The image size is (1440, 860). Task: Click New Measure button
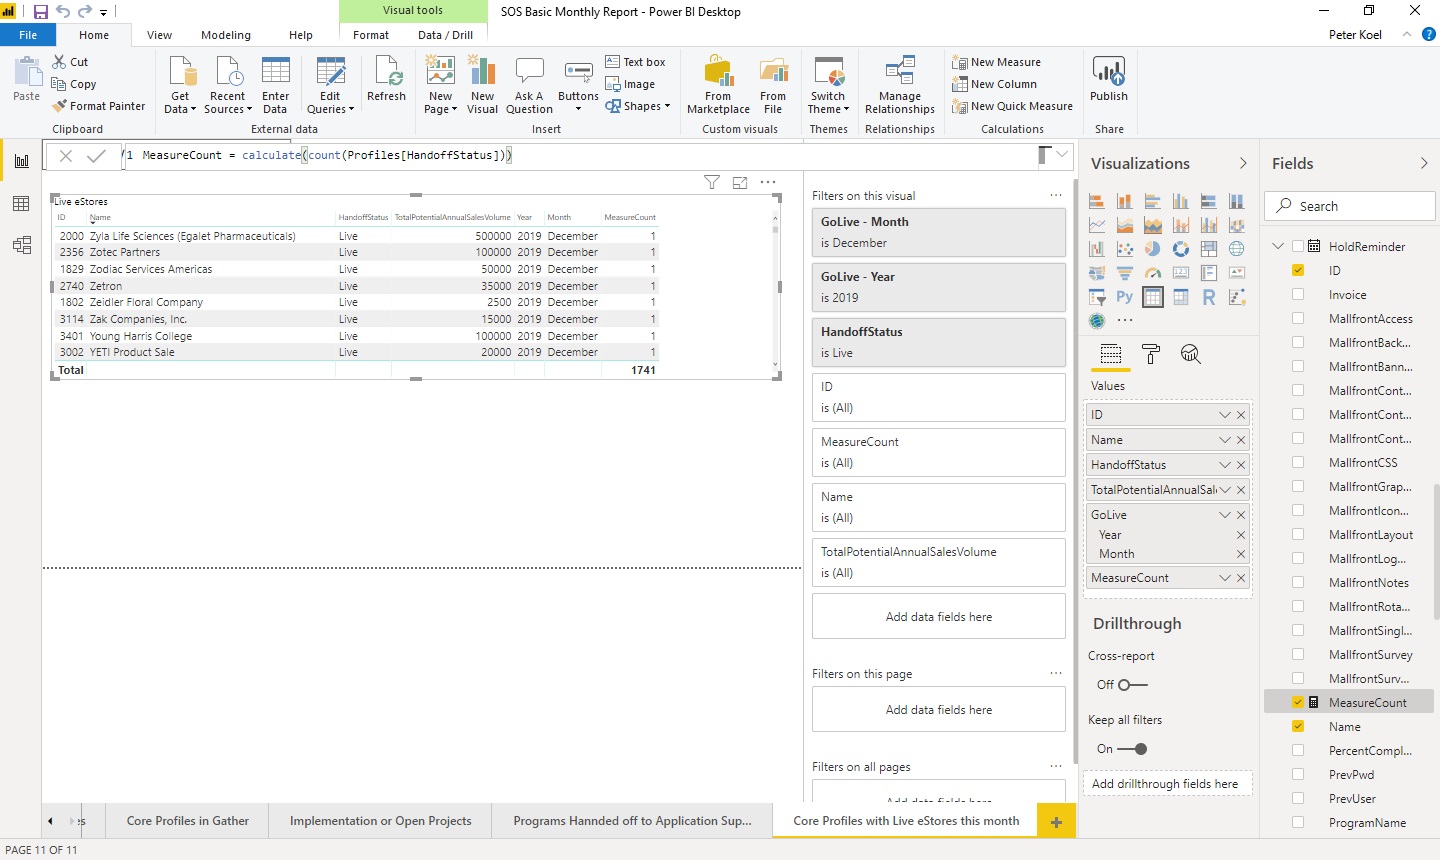point(996,62)
